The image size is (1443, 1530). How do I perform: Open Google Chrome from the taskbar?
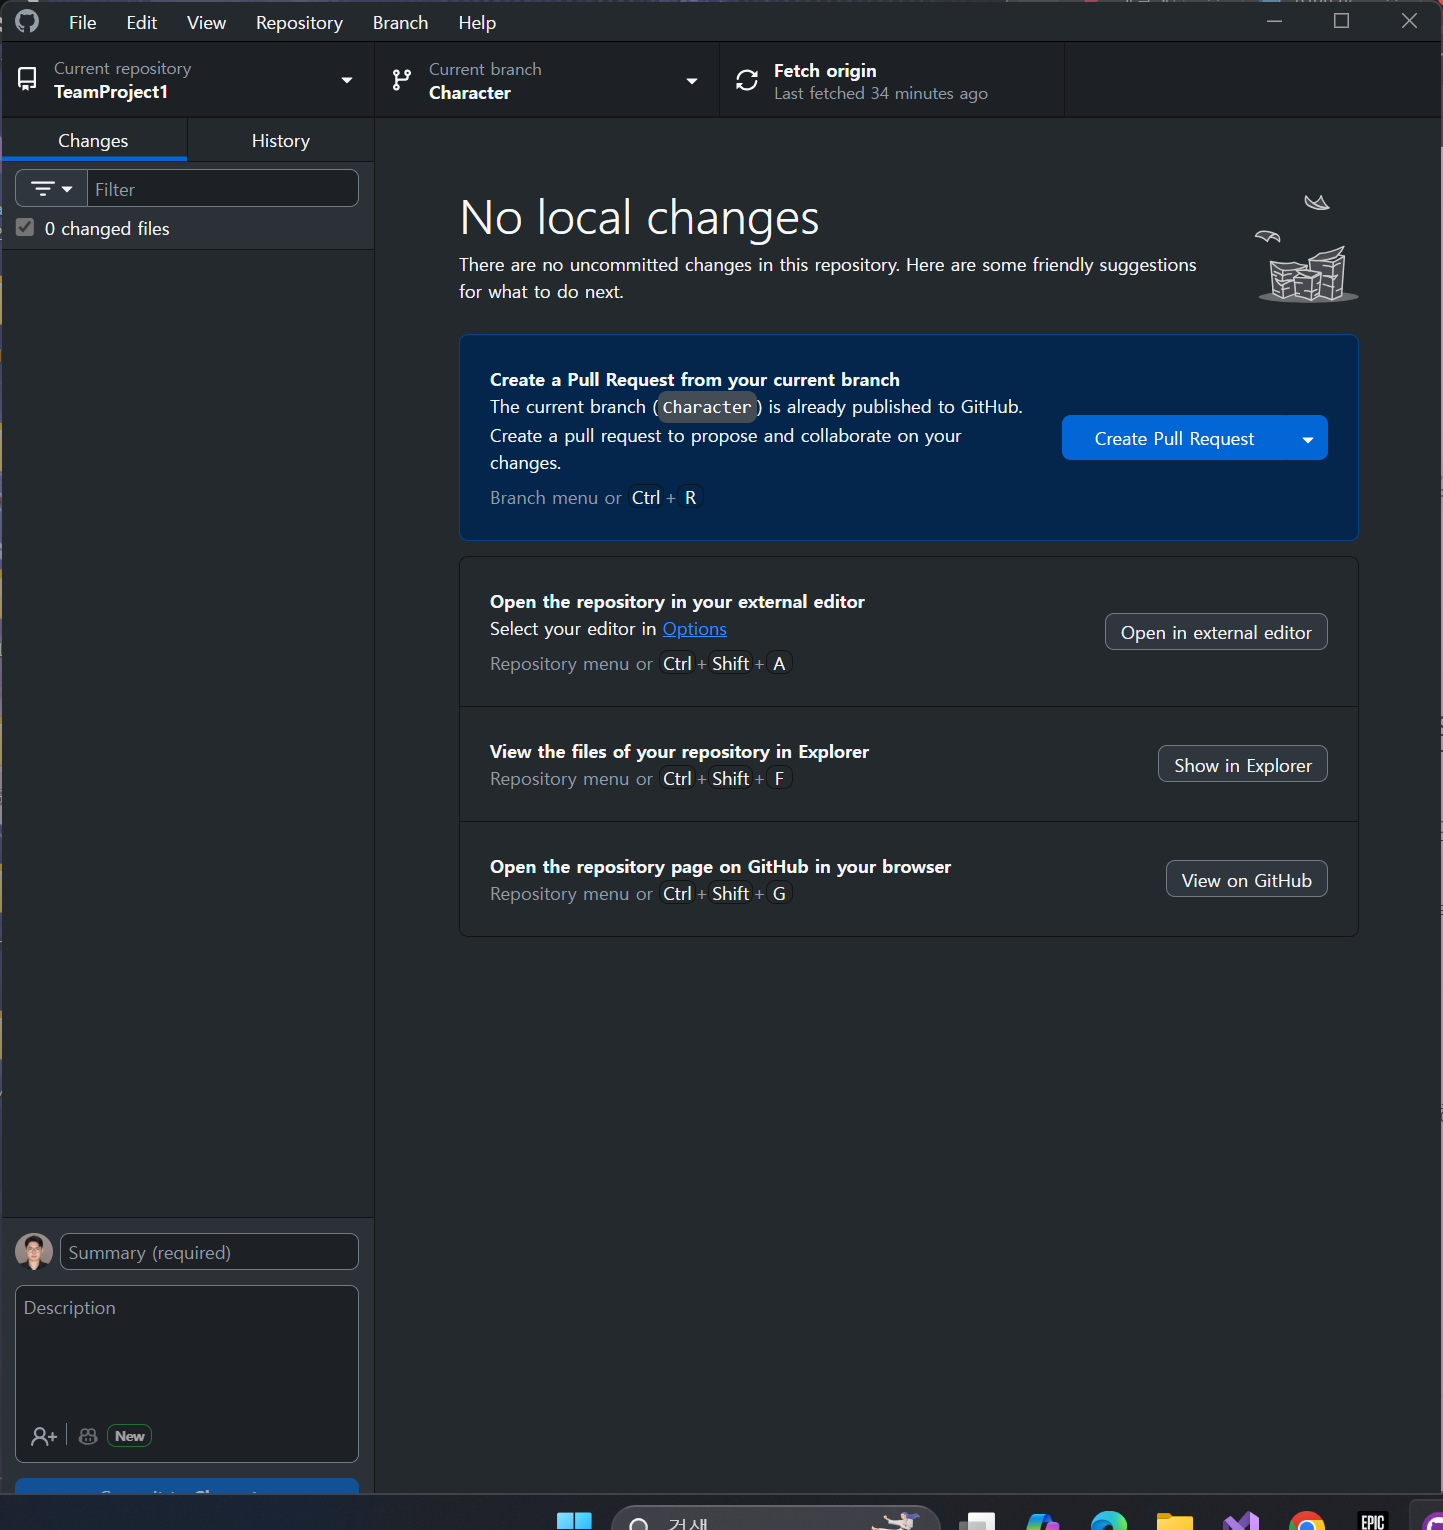(1307, 1520)
